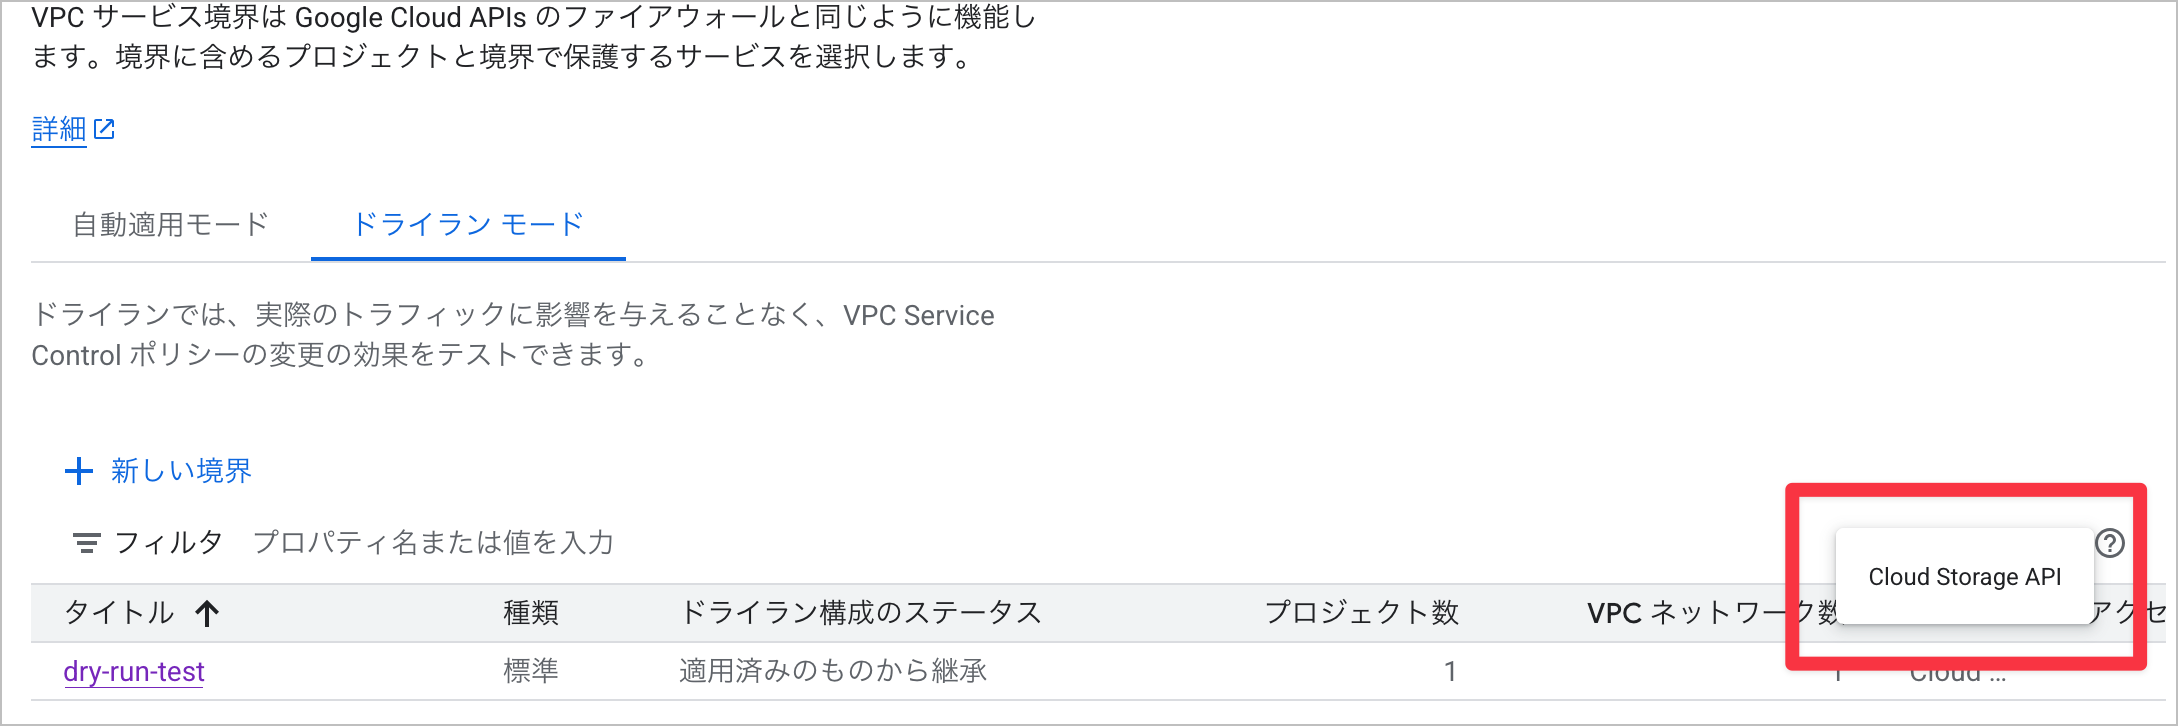2178x726 pixels.
Task: Click the external link icon beside 詳細
Action: point(104,130)
